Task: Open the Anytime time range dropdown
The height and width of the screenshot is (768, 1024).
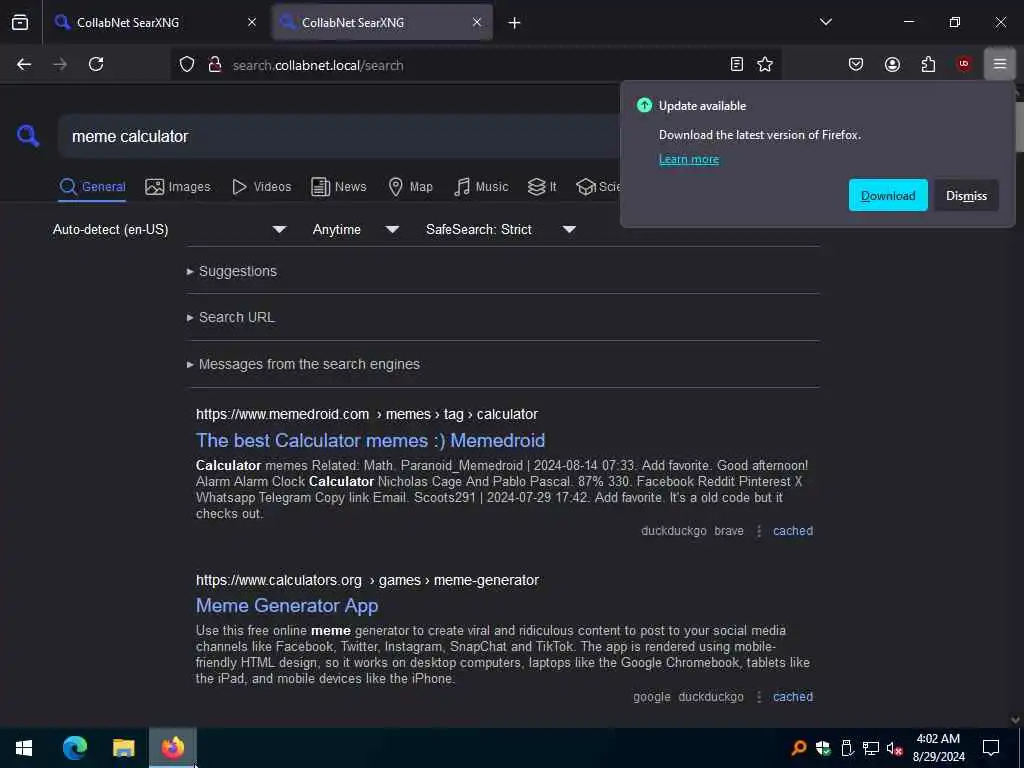Action: tap(356, 229)
